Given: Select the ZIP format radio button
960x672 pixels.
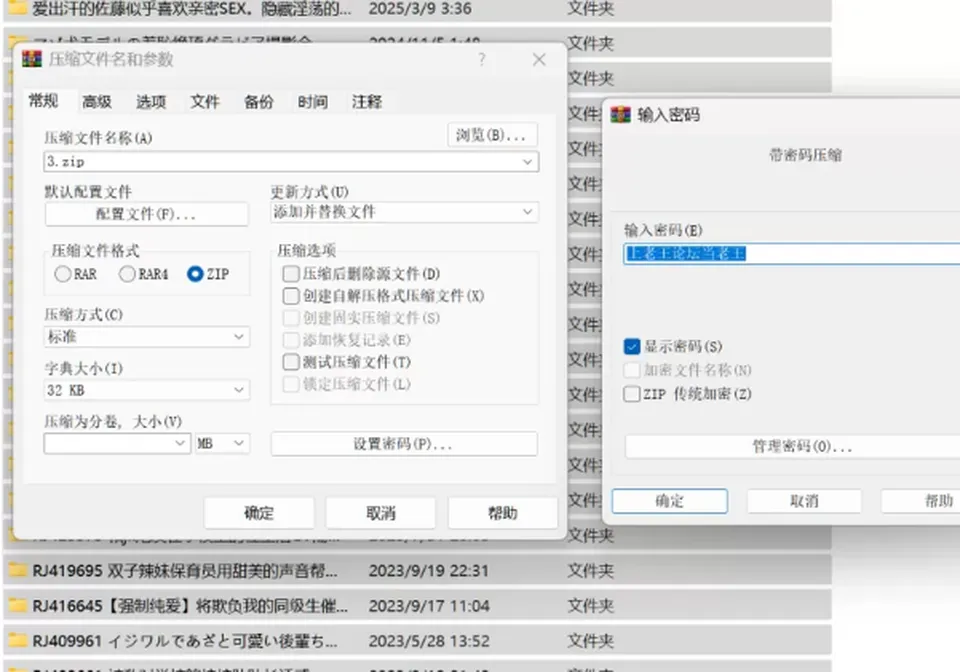Looking at the screenshot, I should (x=195, y=274).
